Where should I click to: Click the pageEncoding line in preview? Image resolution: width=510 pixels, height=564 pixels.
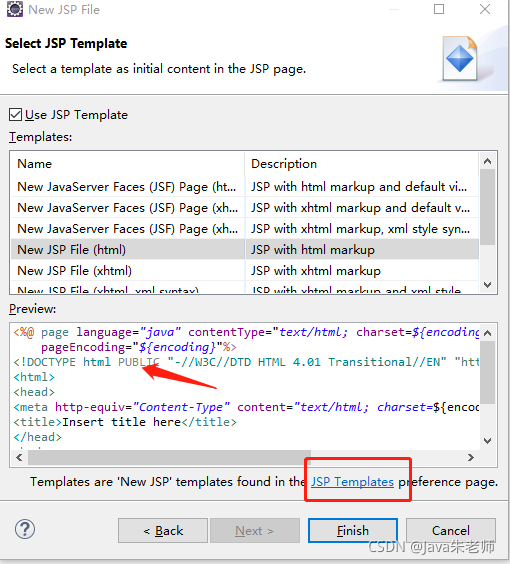coord(138,347)
